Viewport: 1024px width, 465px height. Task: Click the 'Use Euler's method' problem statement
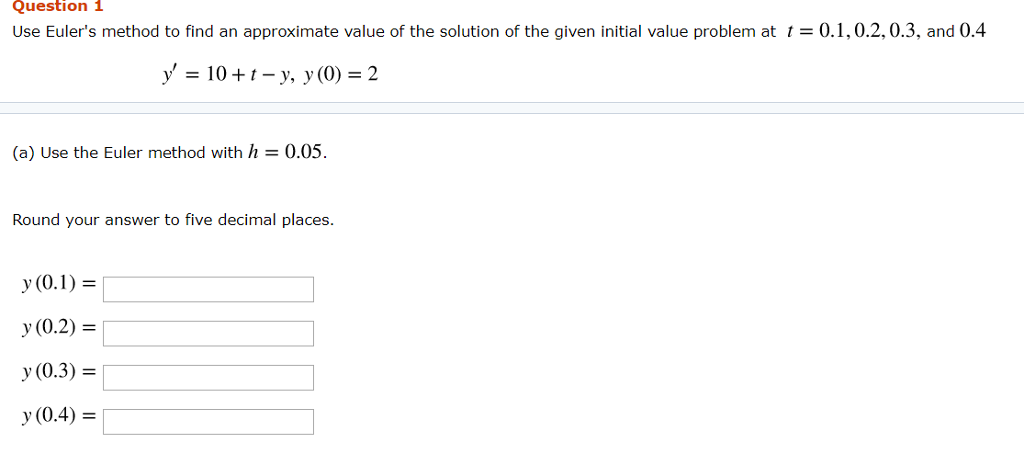(x=500, y=31)
